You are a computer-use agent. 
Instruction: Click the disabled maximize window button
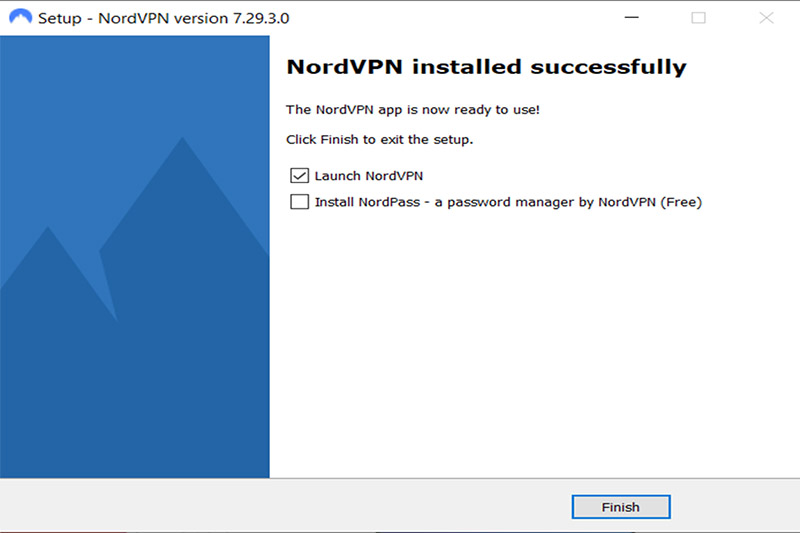(x=698, y=18)
